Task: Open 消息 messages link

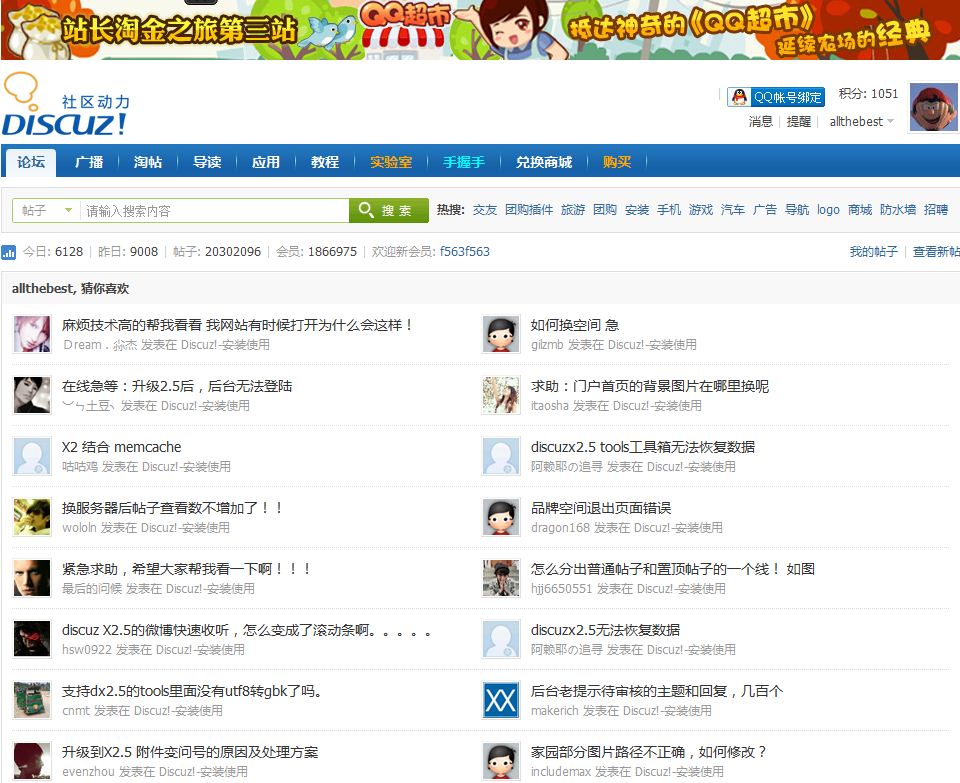Action: [760, 122]
